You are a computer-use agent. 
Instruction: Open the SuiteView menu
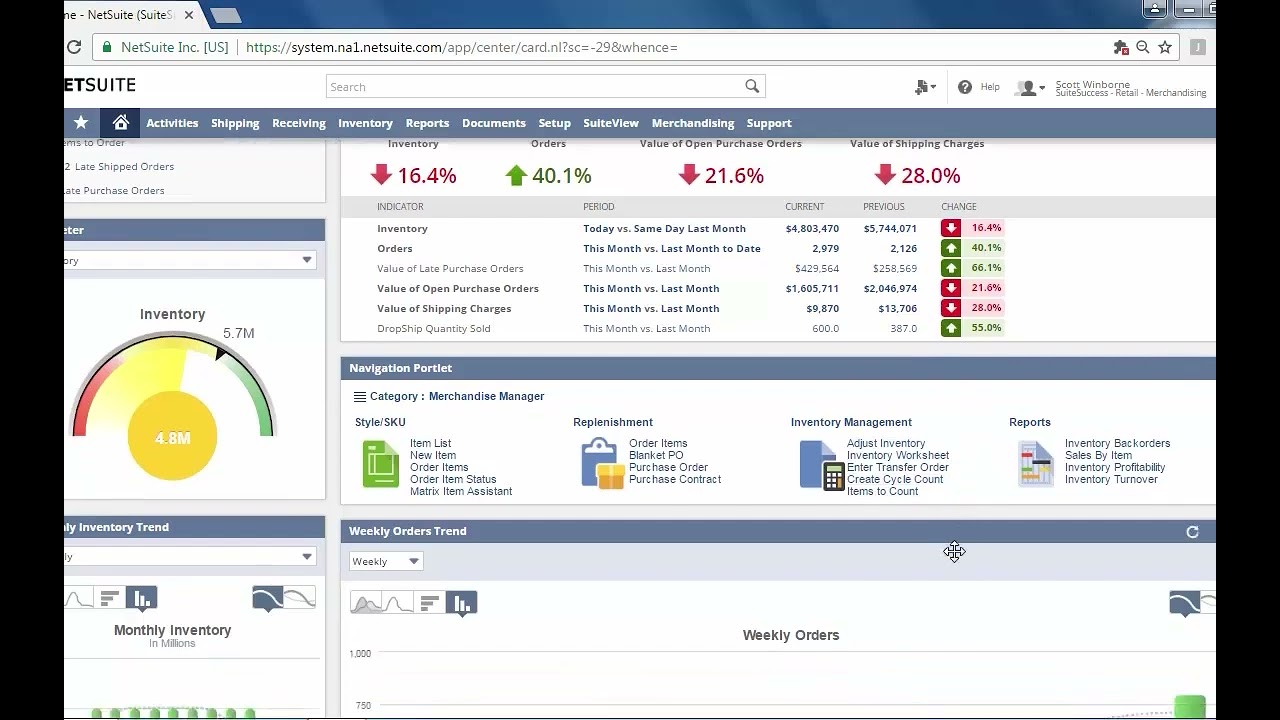pyautogui.click(x=611, y=123)
